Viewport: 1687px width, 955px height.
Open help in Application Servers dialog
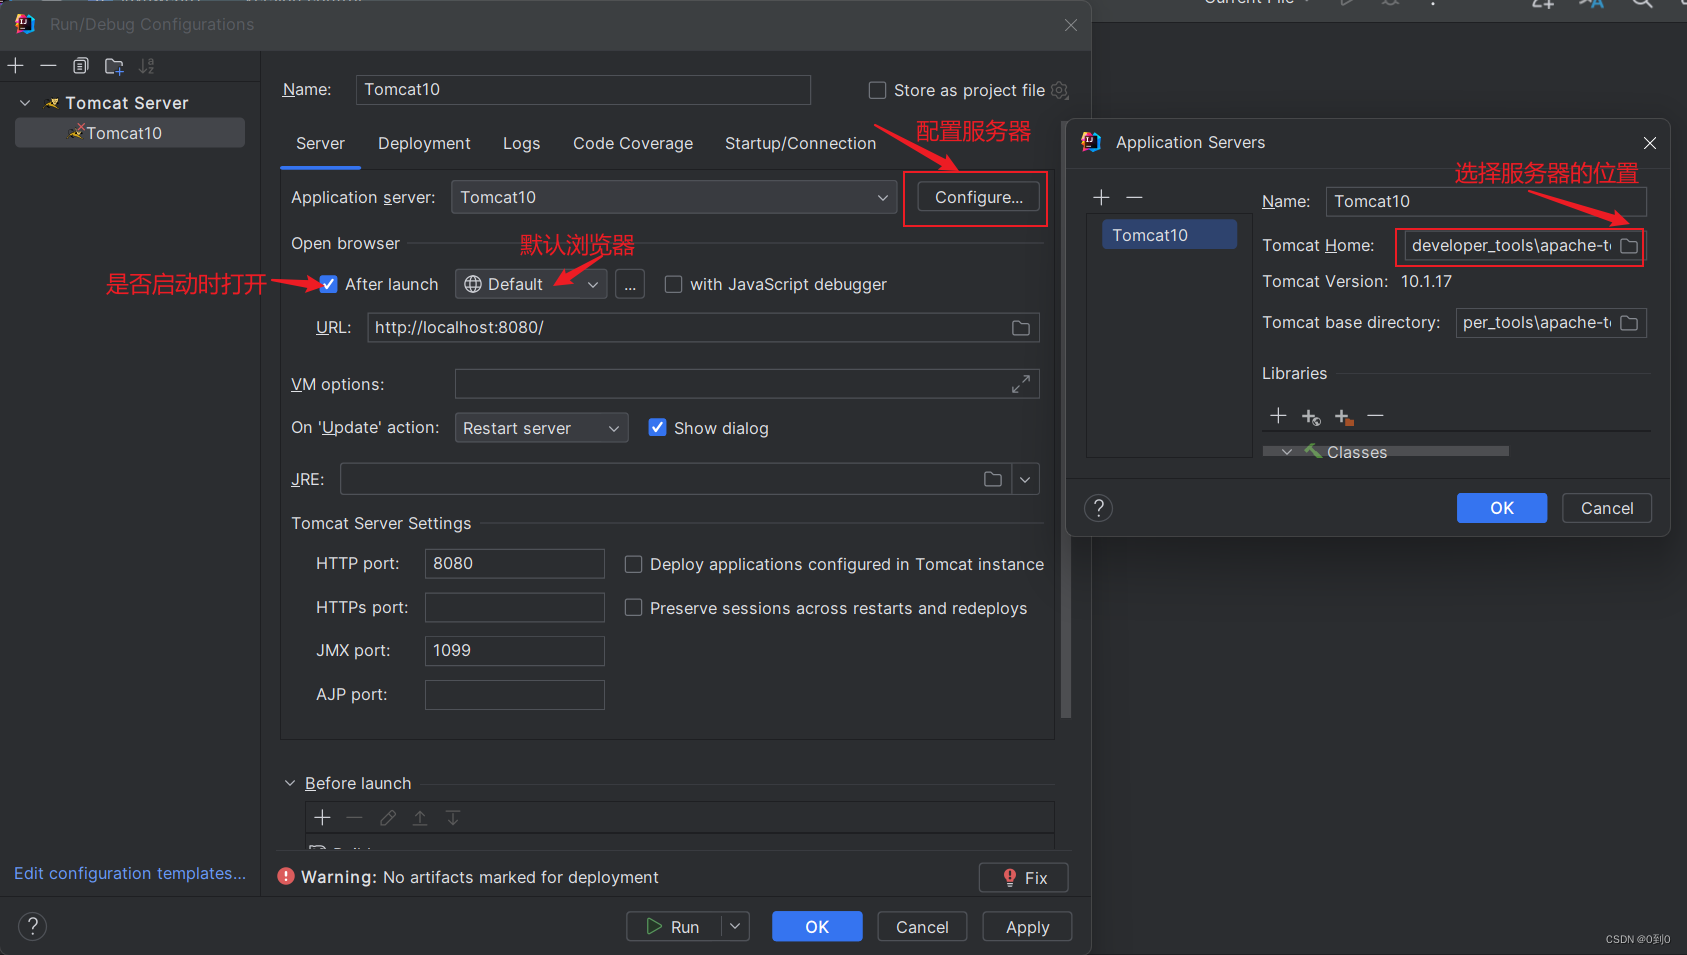coord(1099,508)
